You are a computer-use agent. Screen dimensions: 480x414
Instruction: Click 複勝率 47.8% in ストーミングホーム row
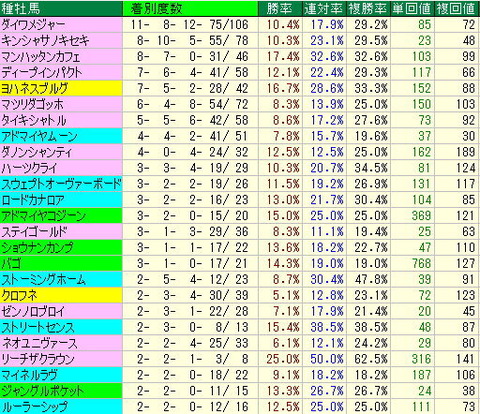pos(371,280)
